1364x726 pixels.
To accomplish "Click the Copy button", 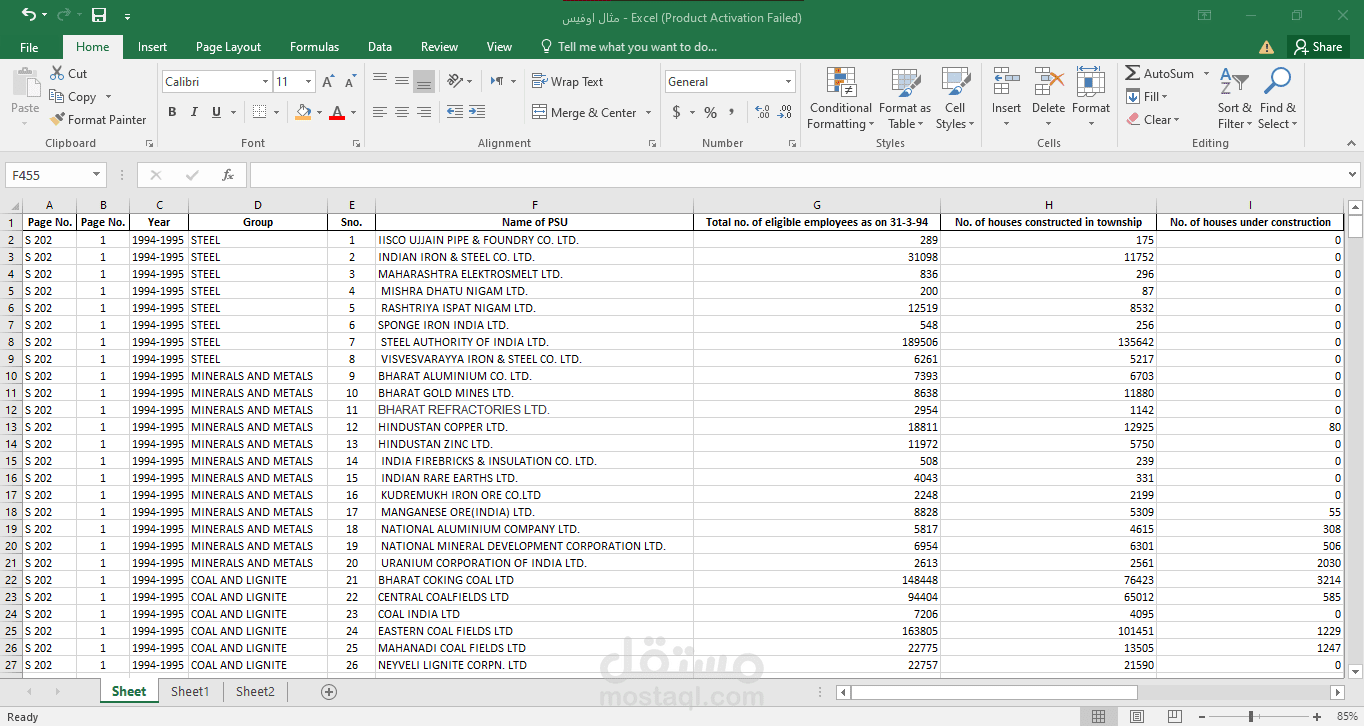I will [x=74, y=97].
